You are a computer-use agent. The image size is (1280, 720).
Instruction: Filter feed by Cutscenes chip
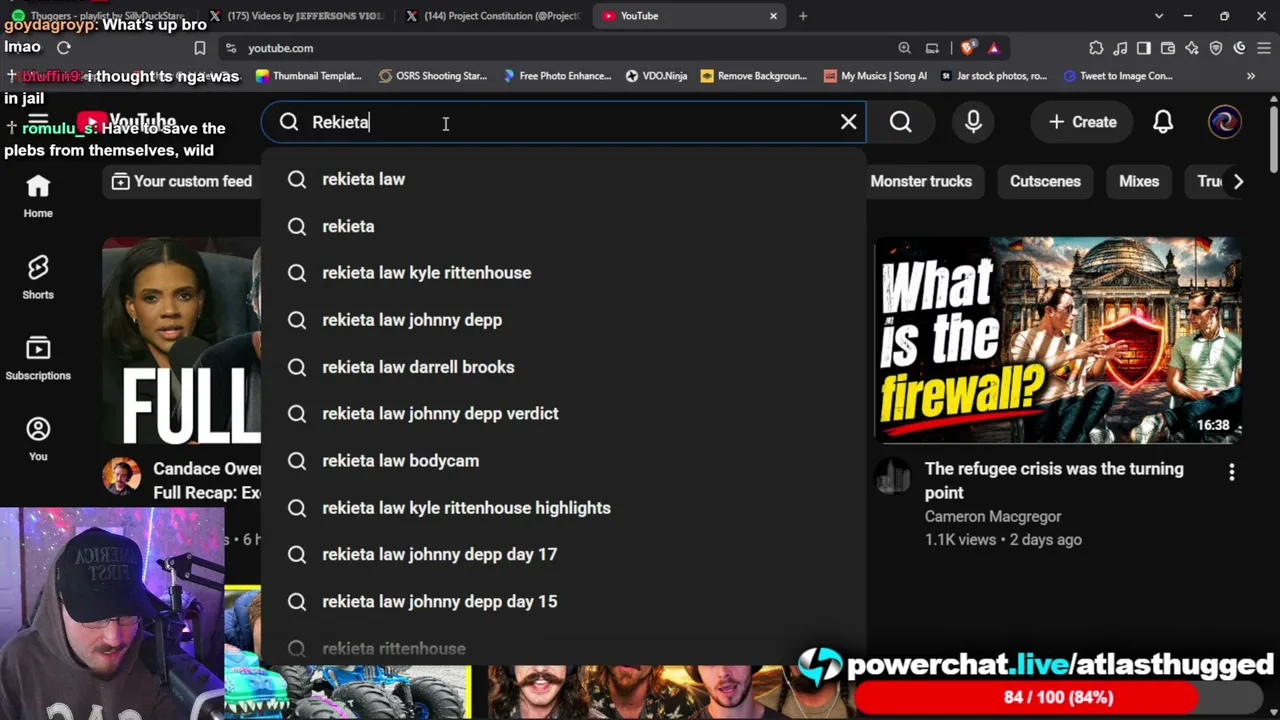(x=1045, y=181)
